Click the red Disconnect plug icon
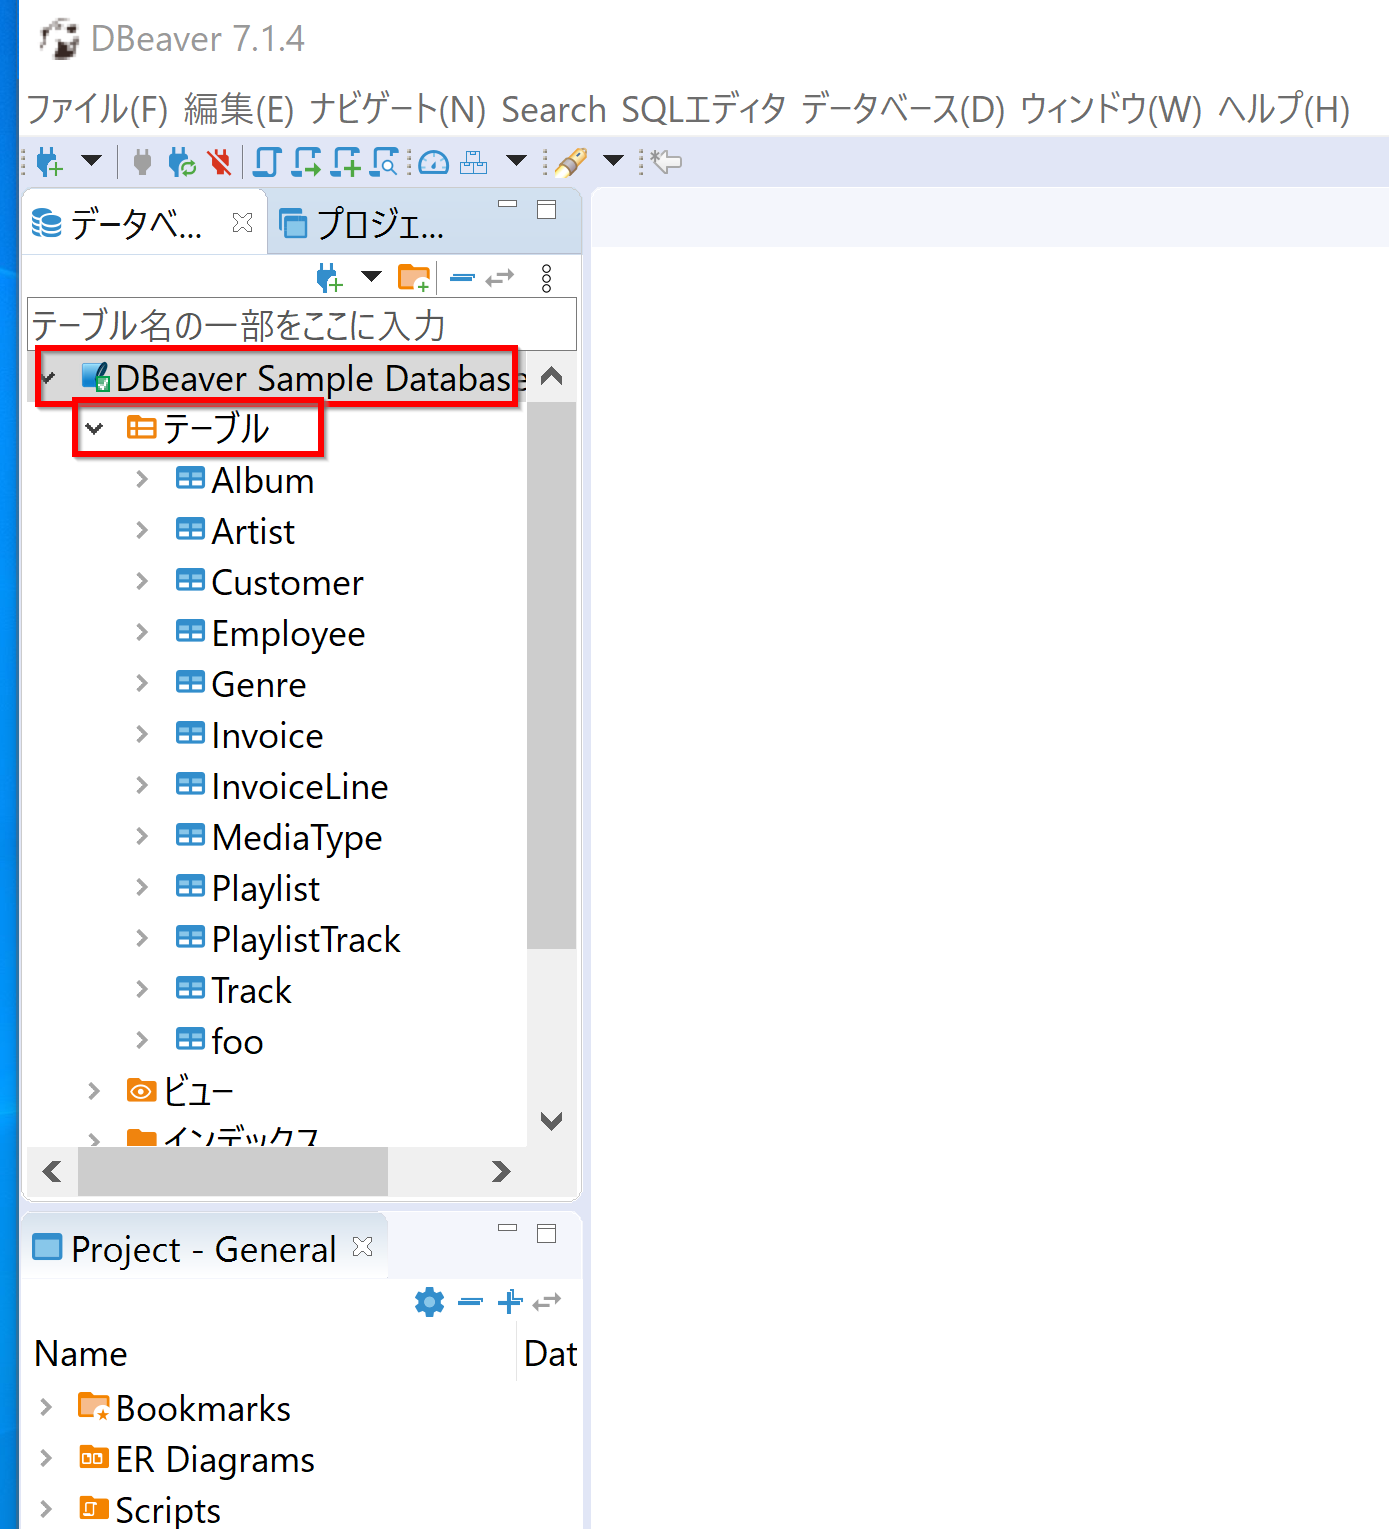This screenshot has height=1529, width=1389. (x=219, y=161)
